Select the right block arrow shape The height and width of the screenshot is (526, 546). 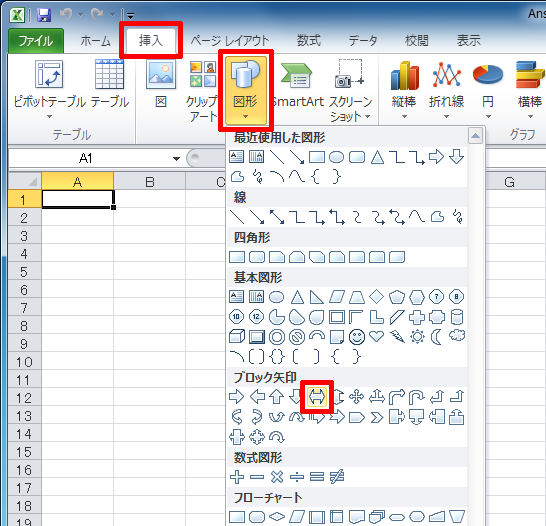click(x=237, y=397)
